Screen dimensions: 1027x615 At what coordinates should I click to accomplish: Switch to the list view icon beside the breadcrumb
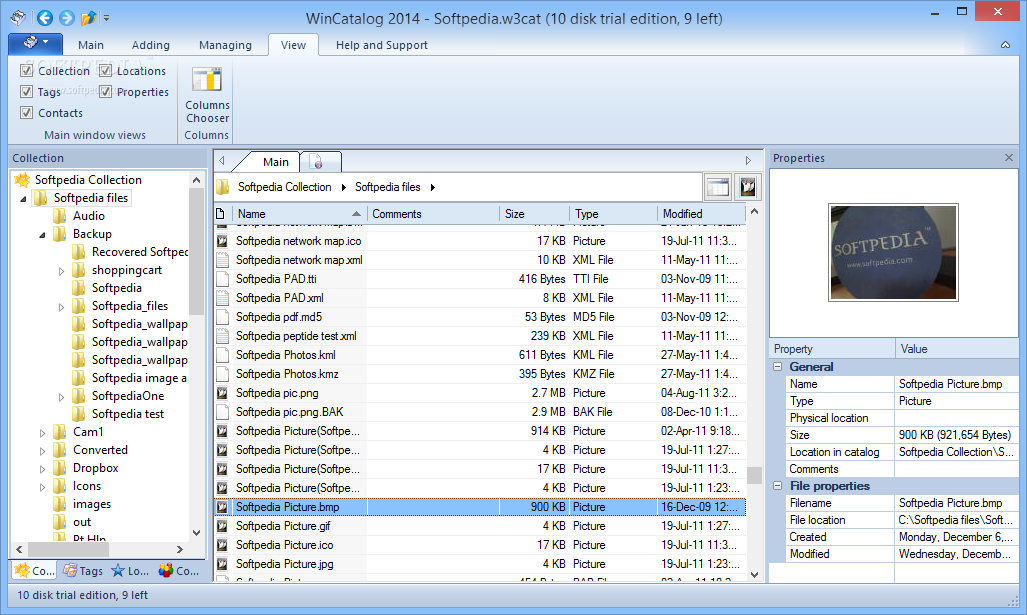tap(718, 187)
